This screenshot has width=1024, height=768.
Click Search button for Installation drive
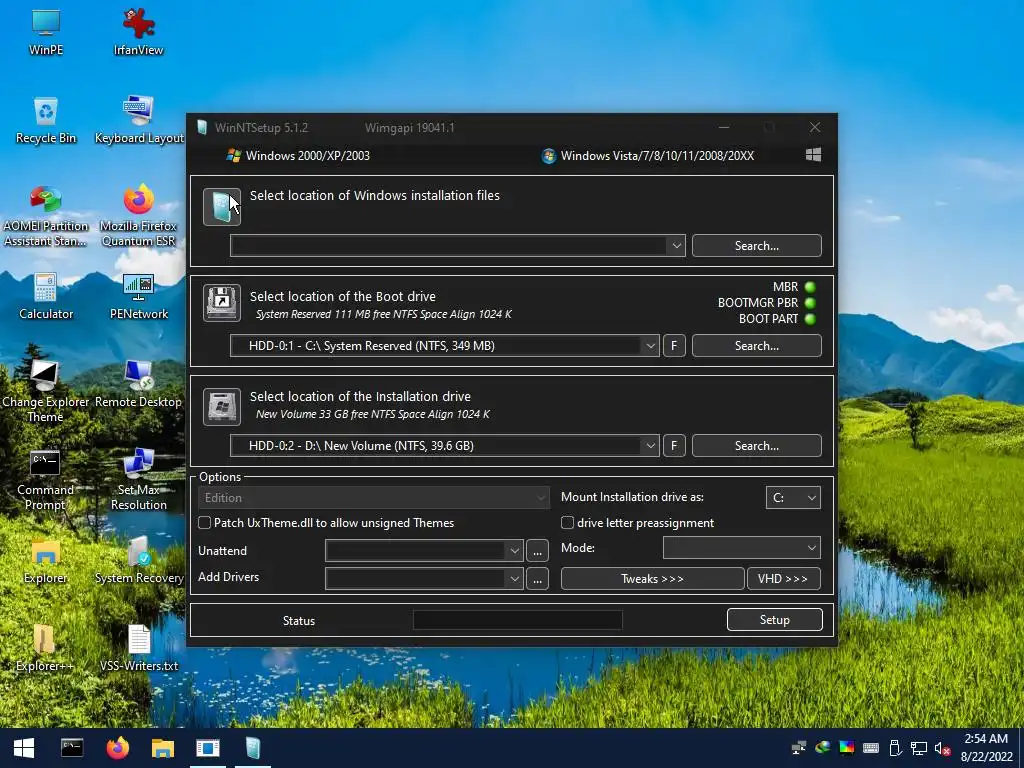tap(756, 445)
